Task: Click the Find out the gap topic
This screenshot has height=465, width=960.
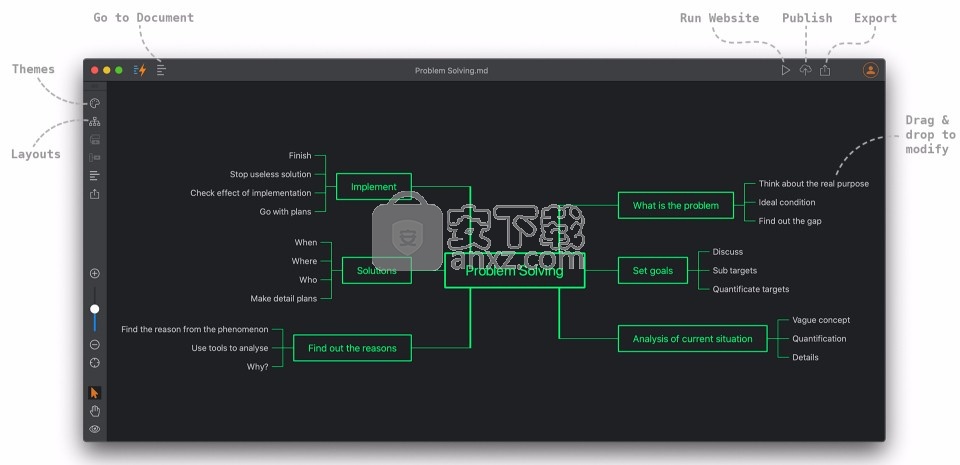Action: click(x=790, y=221)
